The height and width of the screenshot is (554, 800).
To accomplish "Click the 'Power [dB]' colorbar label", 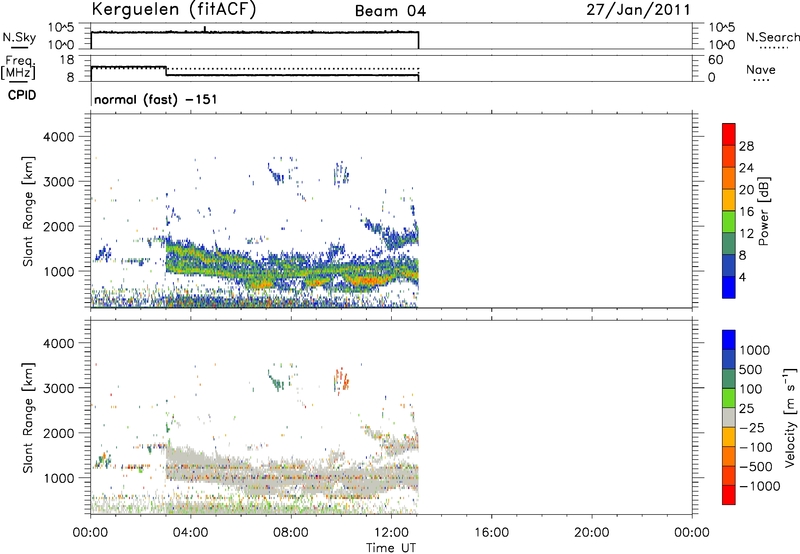I will tap(763, 211).
